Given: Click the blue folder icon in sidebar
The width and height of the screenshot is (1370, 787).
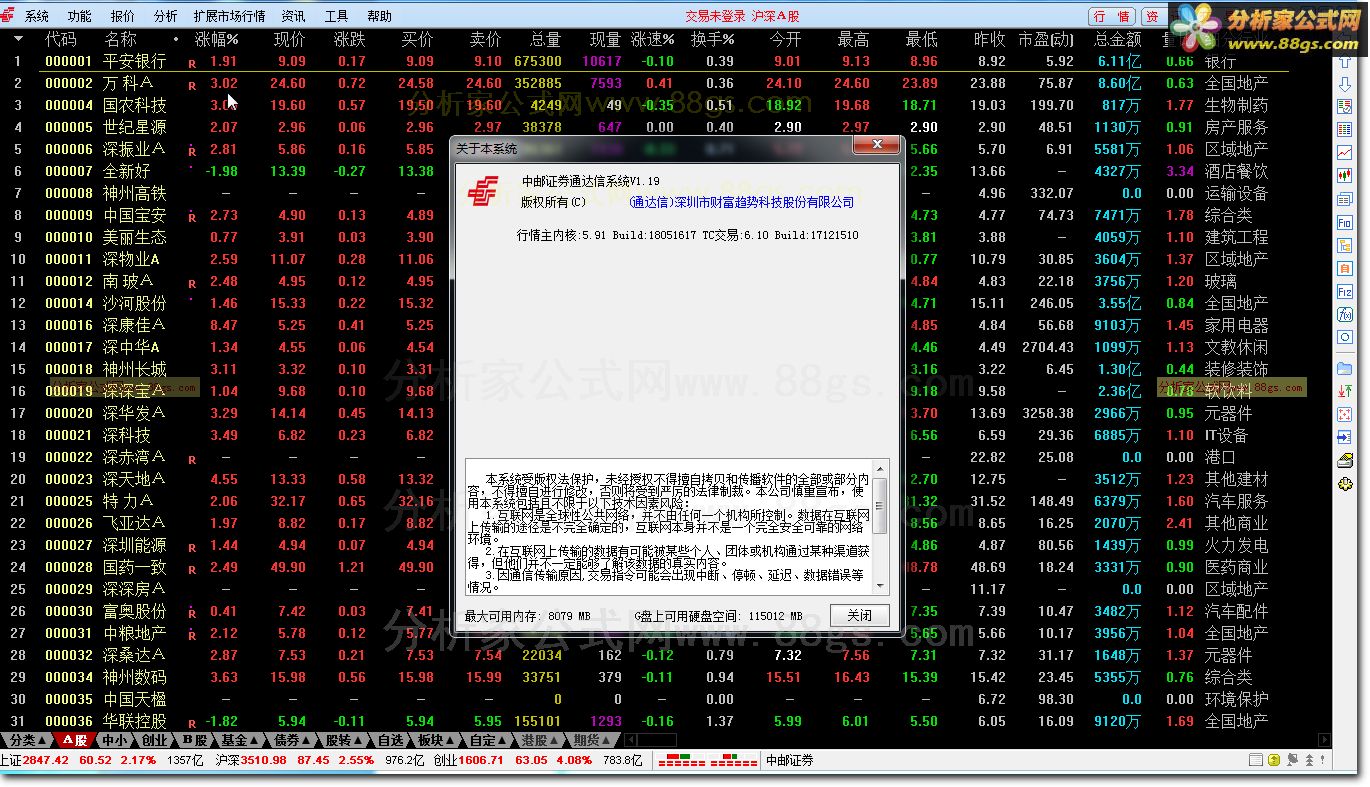Looking at the screenshot, I should coord(1344,367).
